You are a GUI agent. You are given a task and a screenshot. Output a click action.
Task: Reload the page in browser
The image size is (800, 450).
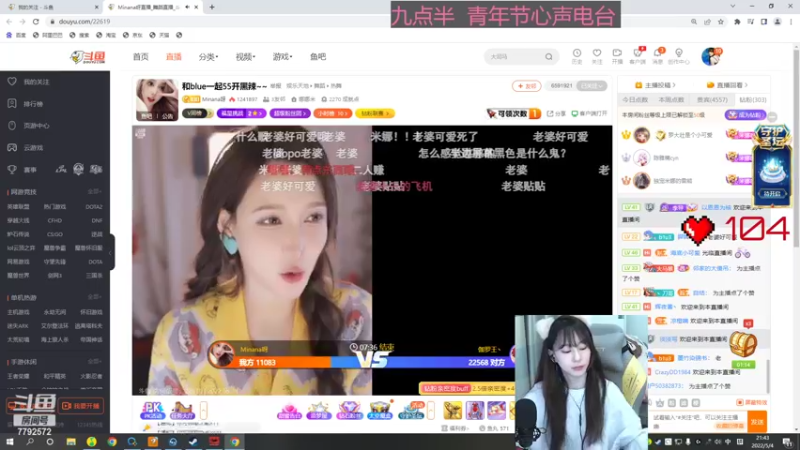36,21
